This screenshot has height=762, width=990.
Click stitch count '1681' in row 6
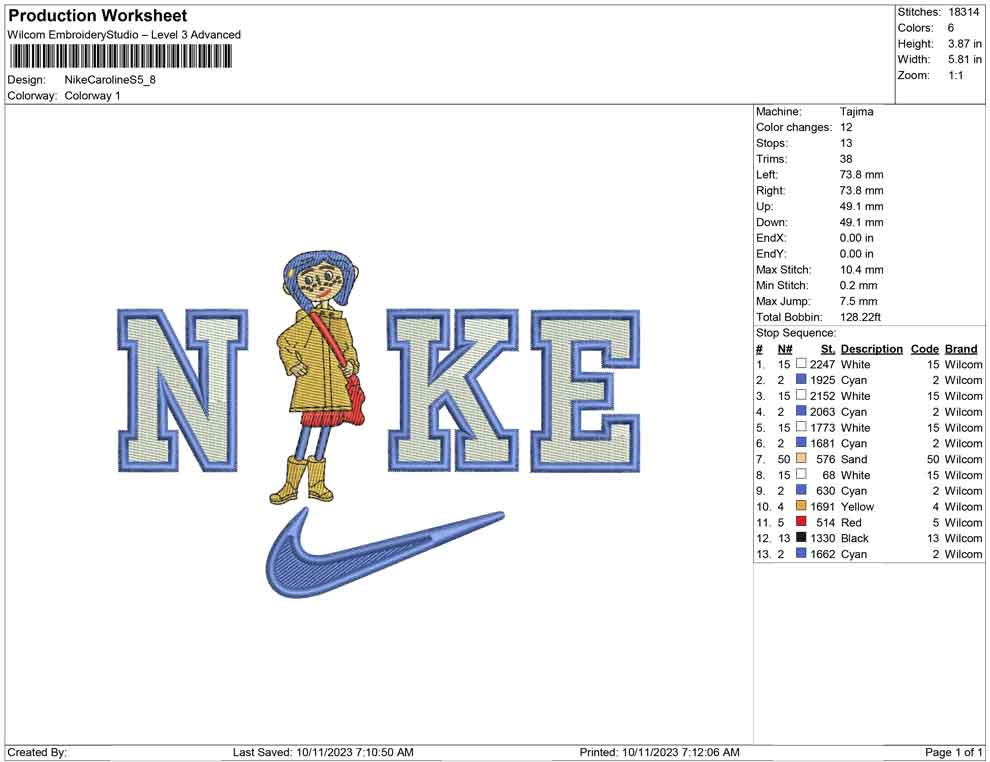(823, 443)
